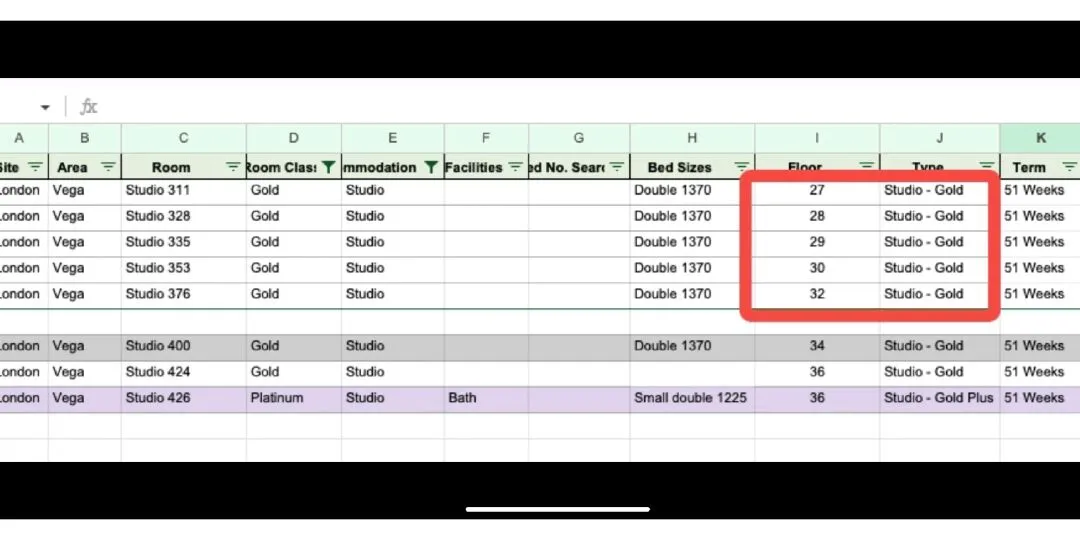This screenshot has height=540, width=1080.
Task: Expand the name box dropdown arrow
Action: 45,107
